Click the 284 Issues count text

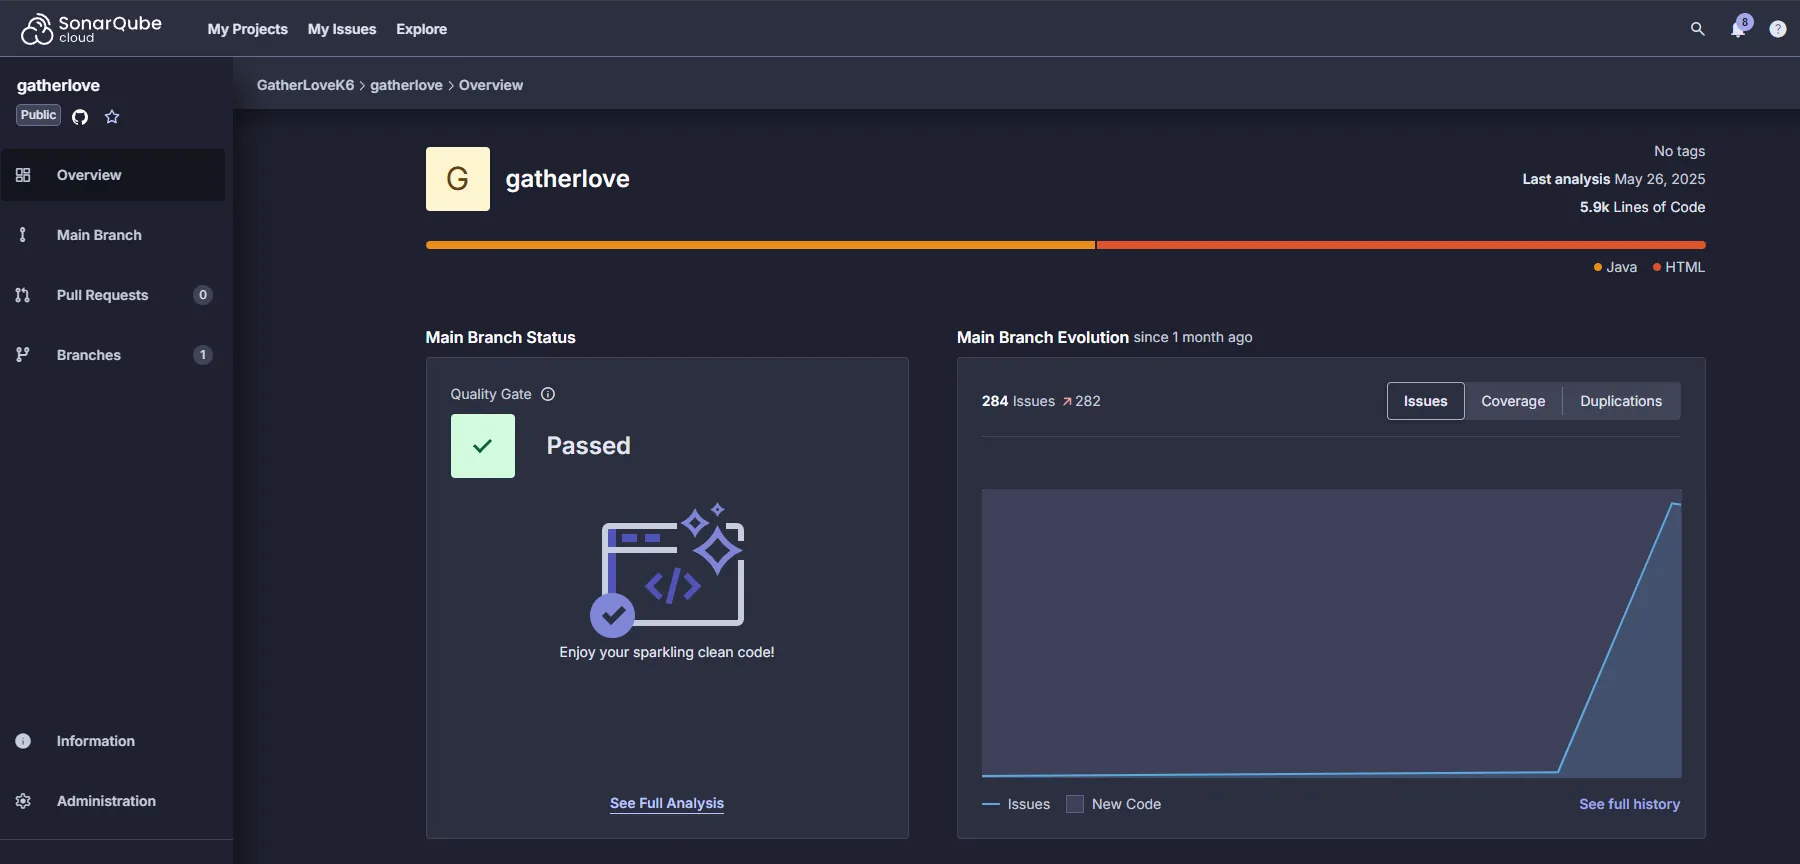coord(1018,401)
